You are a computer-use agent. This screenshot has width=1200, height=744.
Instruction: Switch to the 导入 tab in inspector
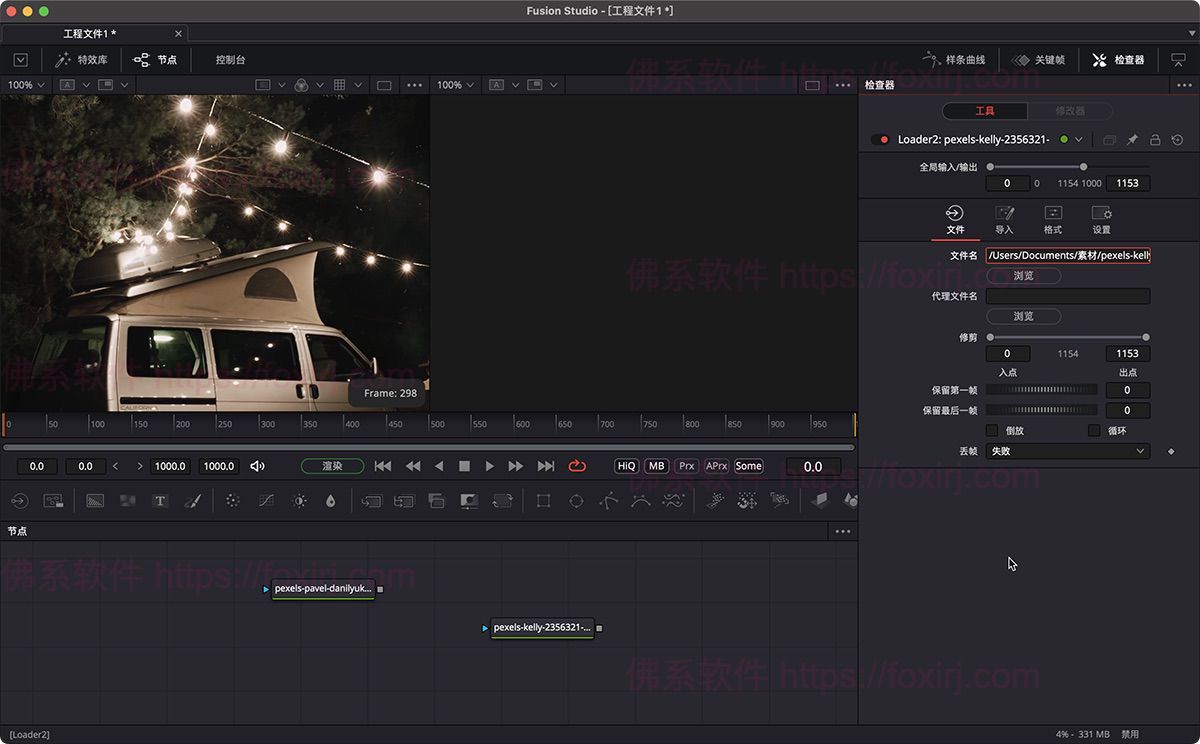click(1004, 220)
